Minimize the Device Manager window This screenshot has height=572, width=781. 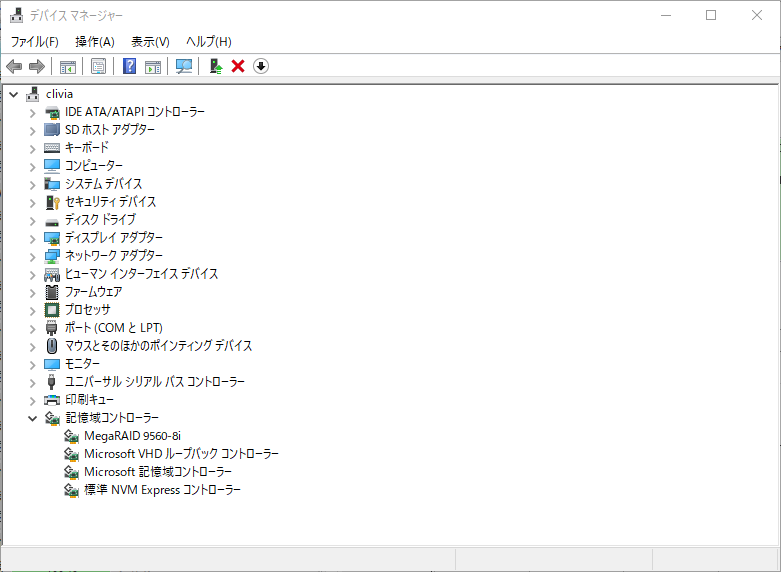[666, 15]
